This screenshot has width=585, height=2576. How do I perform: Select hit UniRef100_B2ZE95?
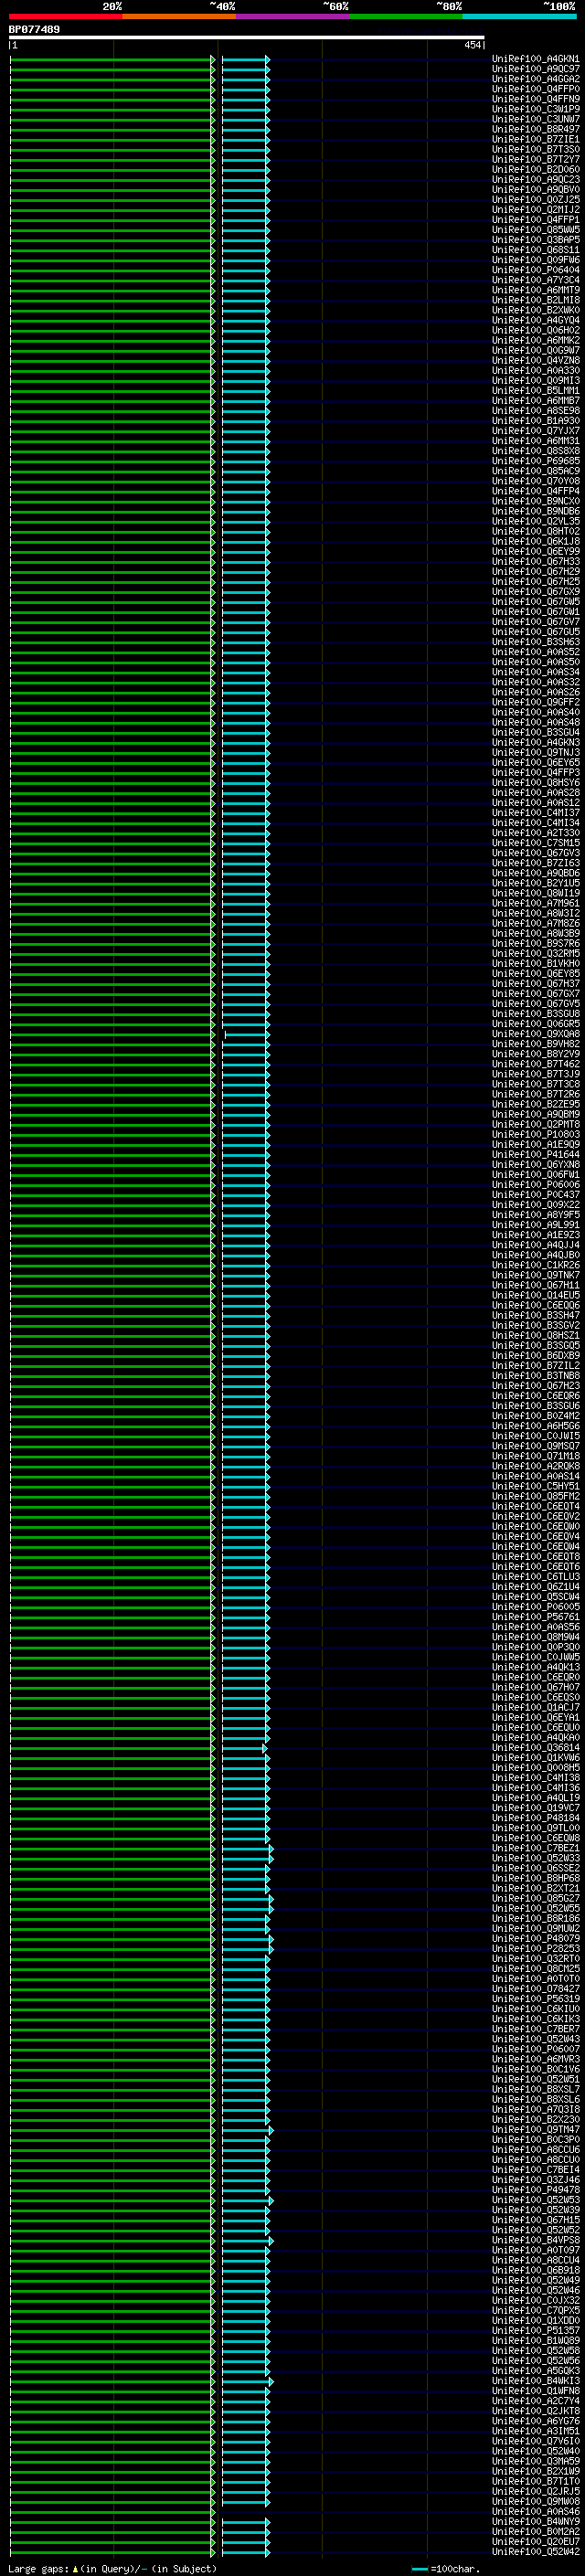coord(535,1104)
